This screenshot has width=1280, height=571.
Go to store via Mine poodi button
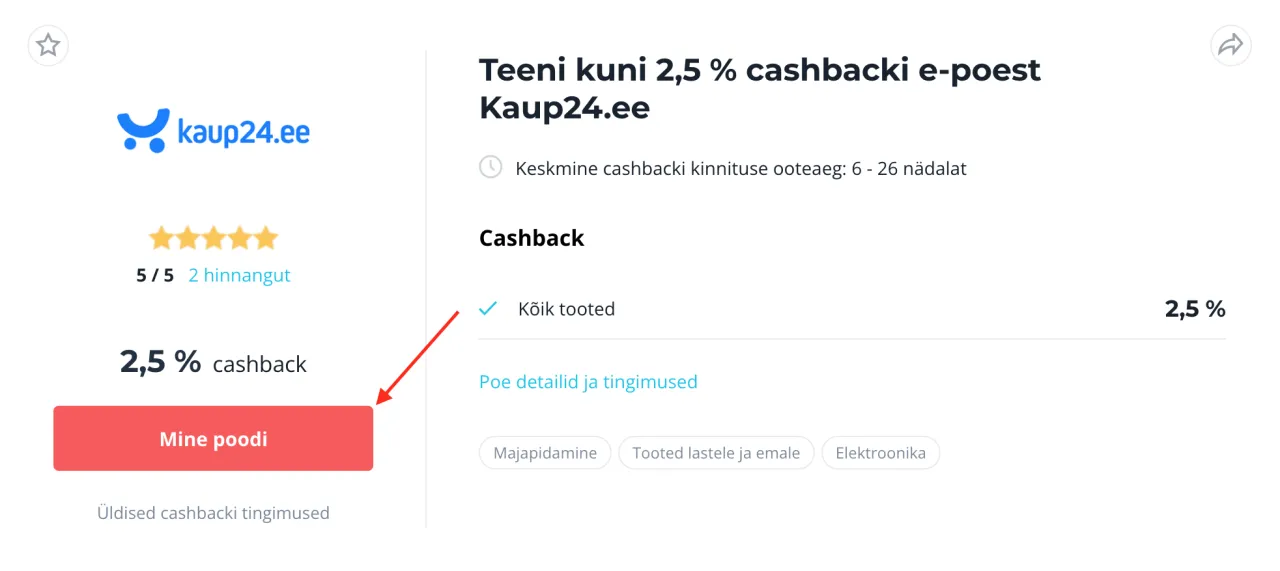point(213,438)
